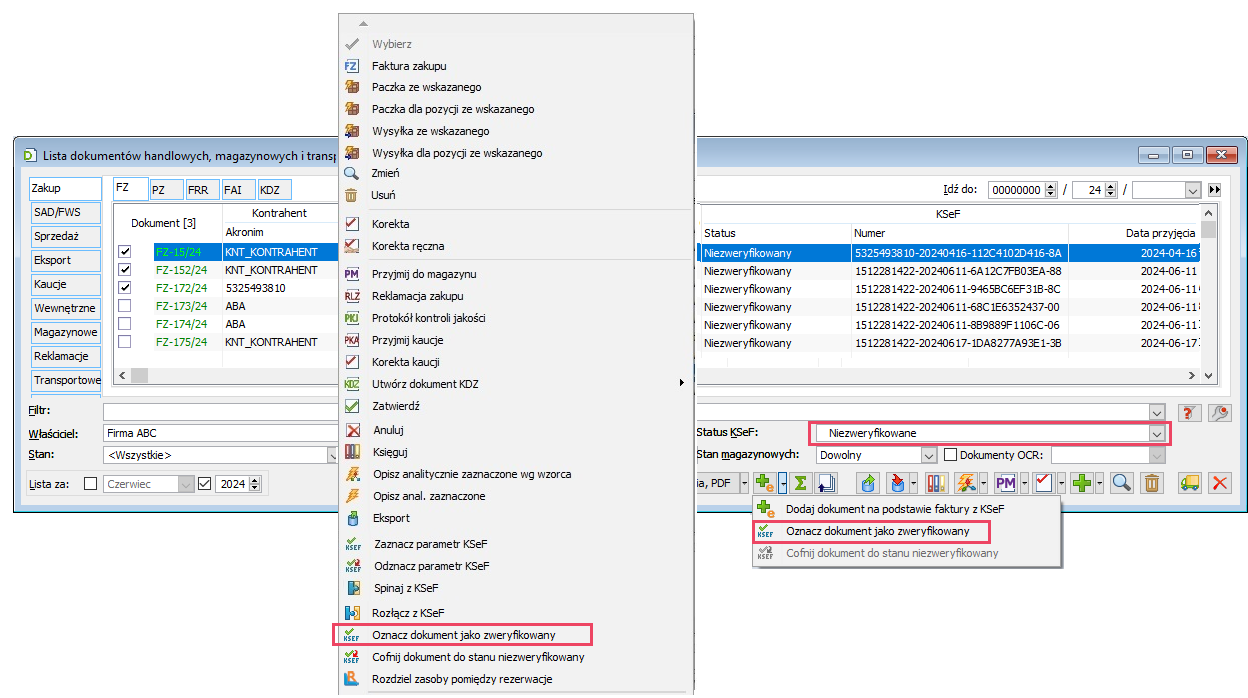Enable the month checkbox beside Czerwiec
Image resolution: width=1248 pixels, height=698 pixels.
pos(91,484)
